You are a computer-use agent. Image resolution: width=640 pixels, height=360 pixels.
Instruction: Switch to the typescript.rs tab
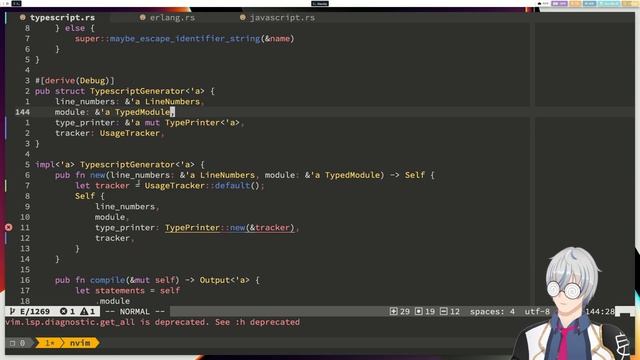(62, 18)
